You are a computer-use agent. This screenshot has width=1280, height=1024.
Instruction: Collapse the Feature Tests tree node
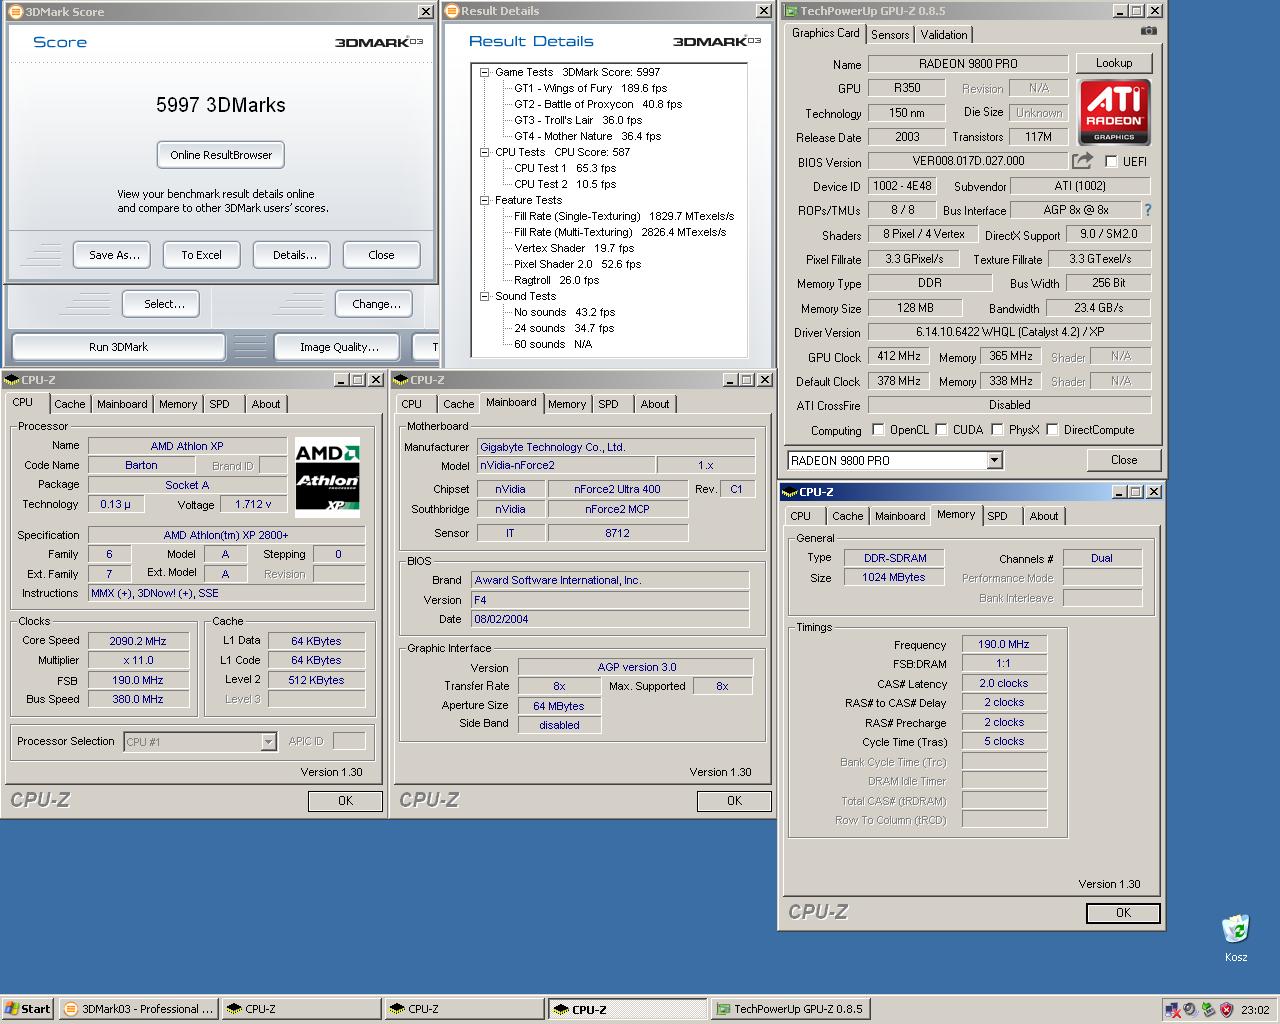tap(485, 200)
